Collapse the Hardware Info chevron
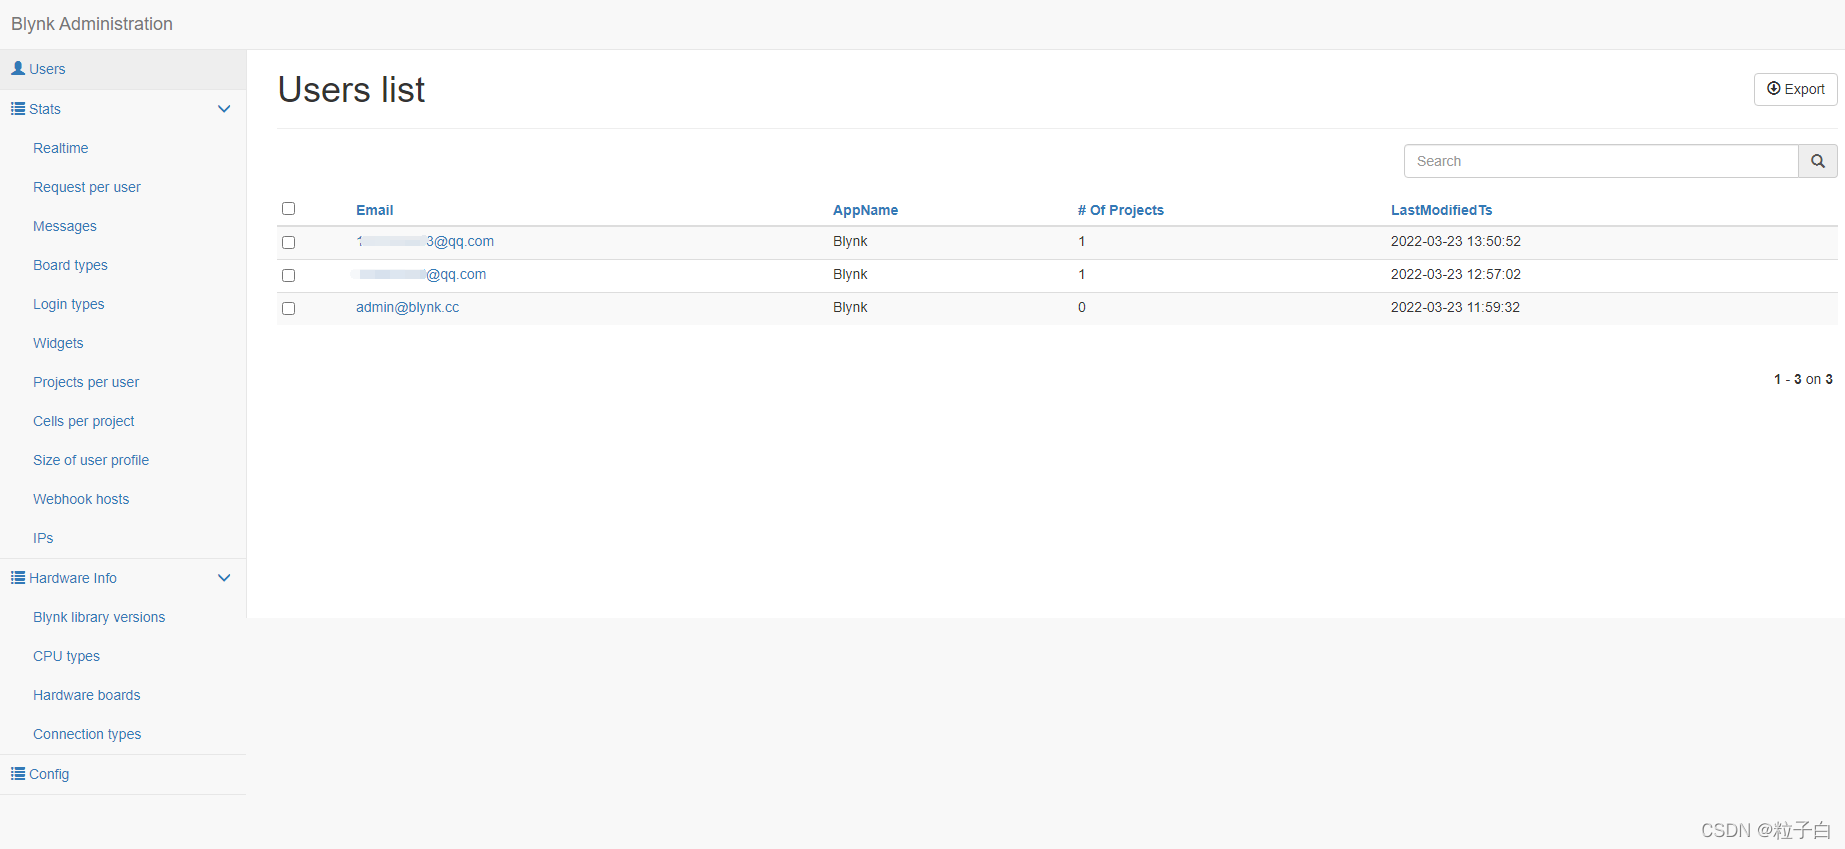This screenshot has height=849, width=1845. 224,578
